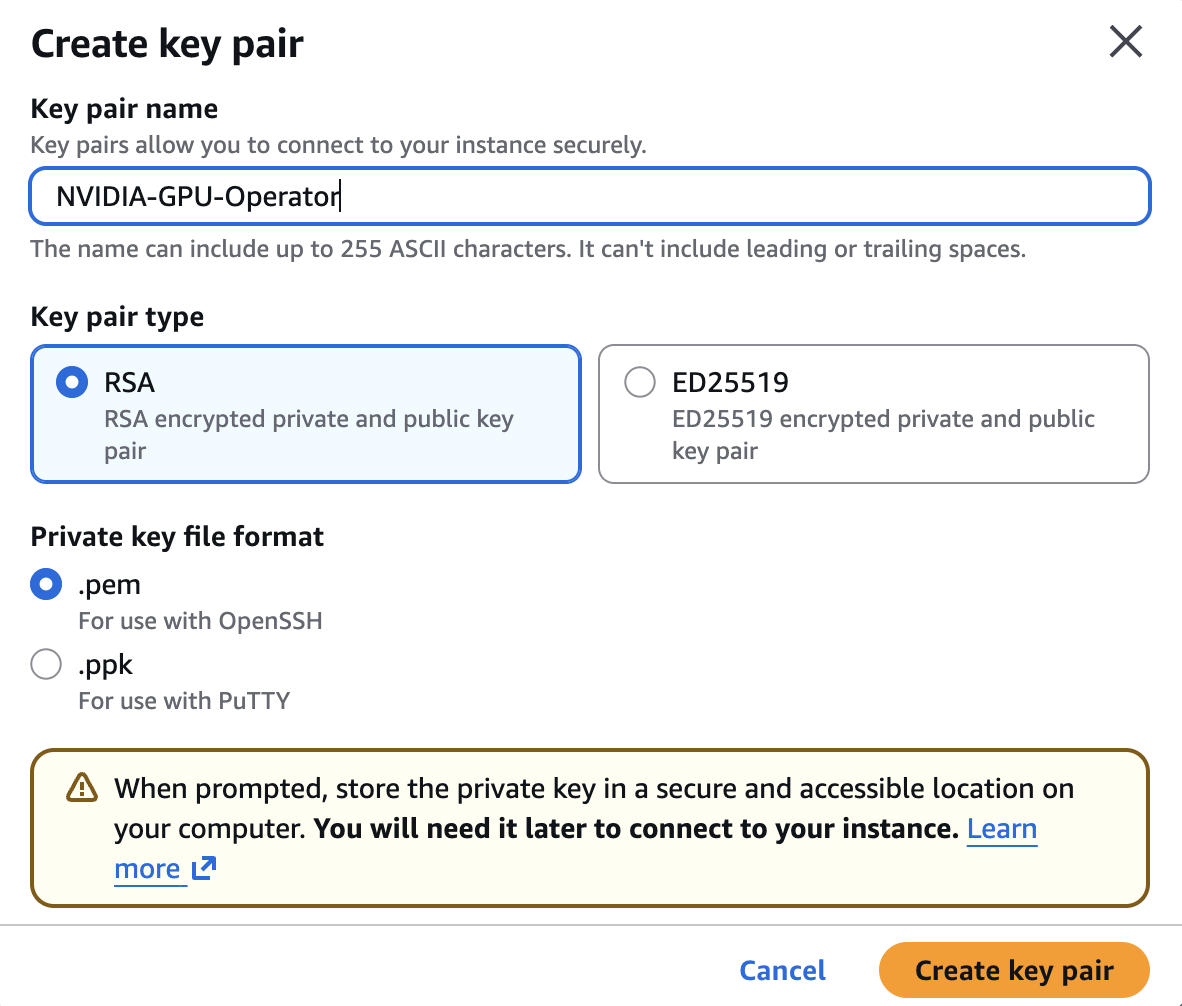Click the 'Key pair name' field label
1182x1006 pixels.
coord(124,109)
